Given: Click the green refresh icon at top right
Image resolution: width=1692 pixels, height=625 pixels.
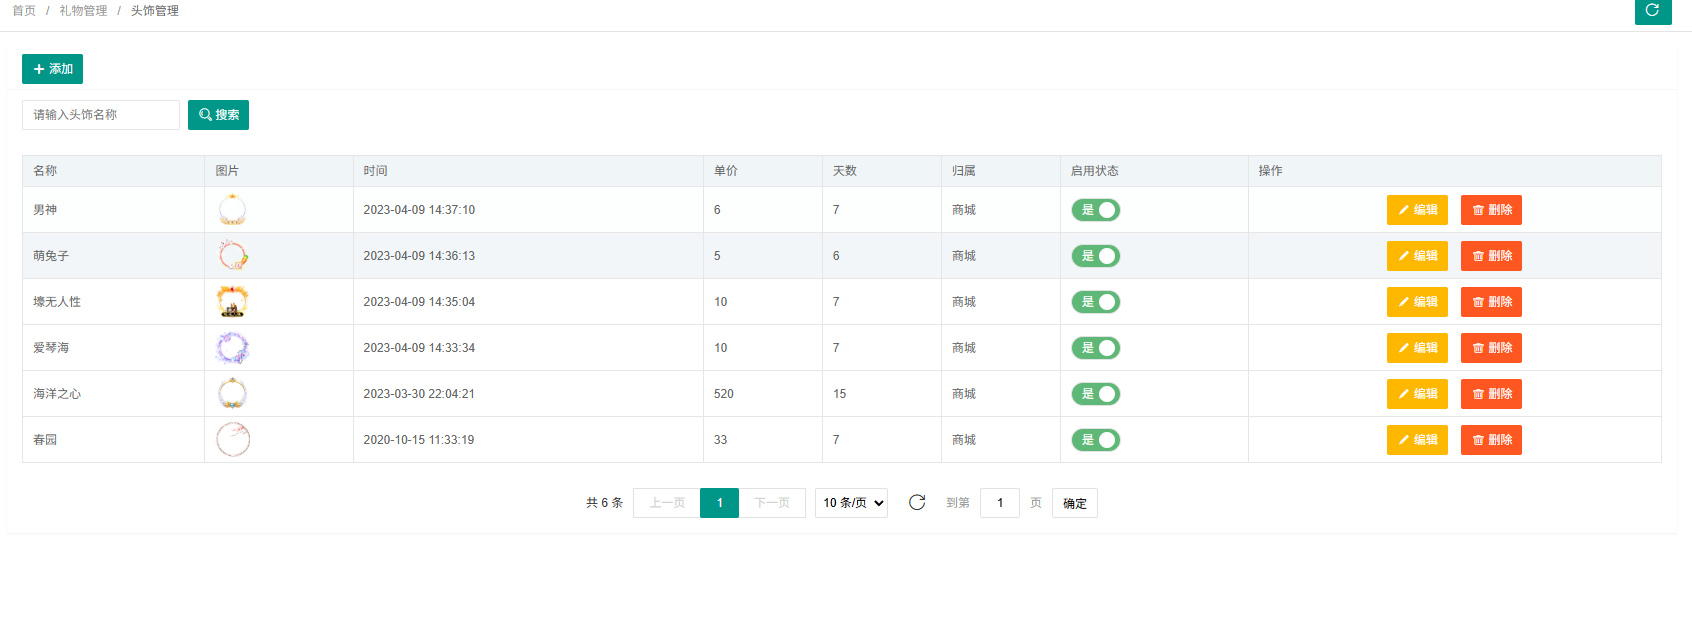Looking at the screenshot, I should (x=1652, y=10).
